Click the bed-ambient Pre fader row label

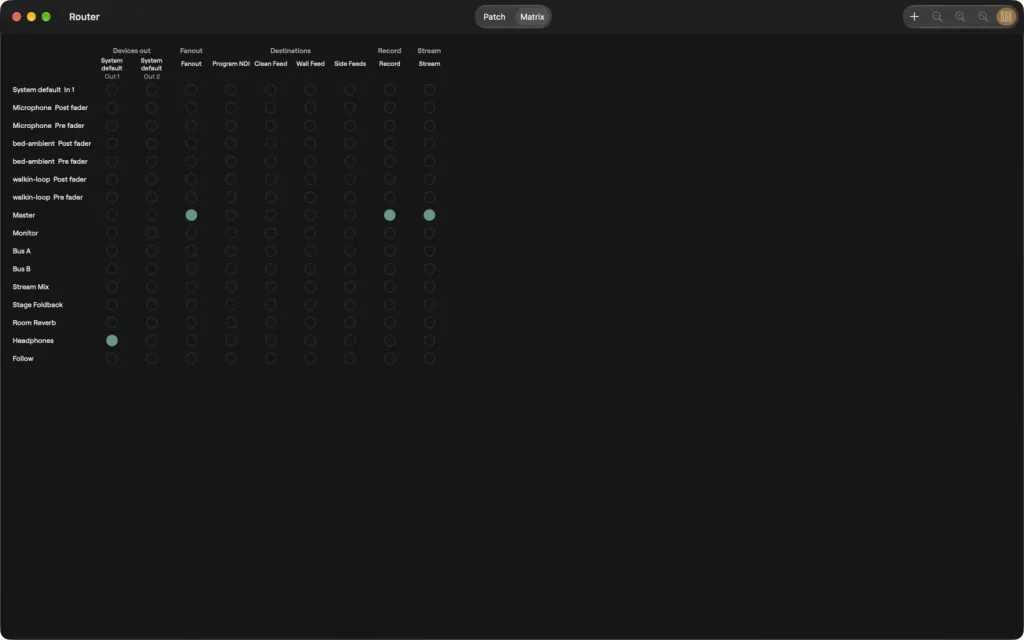[x=50, y=161]
